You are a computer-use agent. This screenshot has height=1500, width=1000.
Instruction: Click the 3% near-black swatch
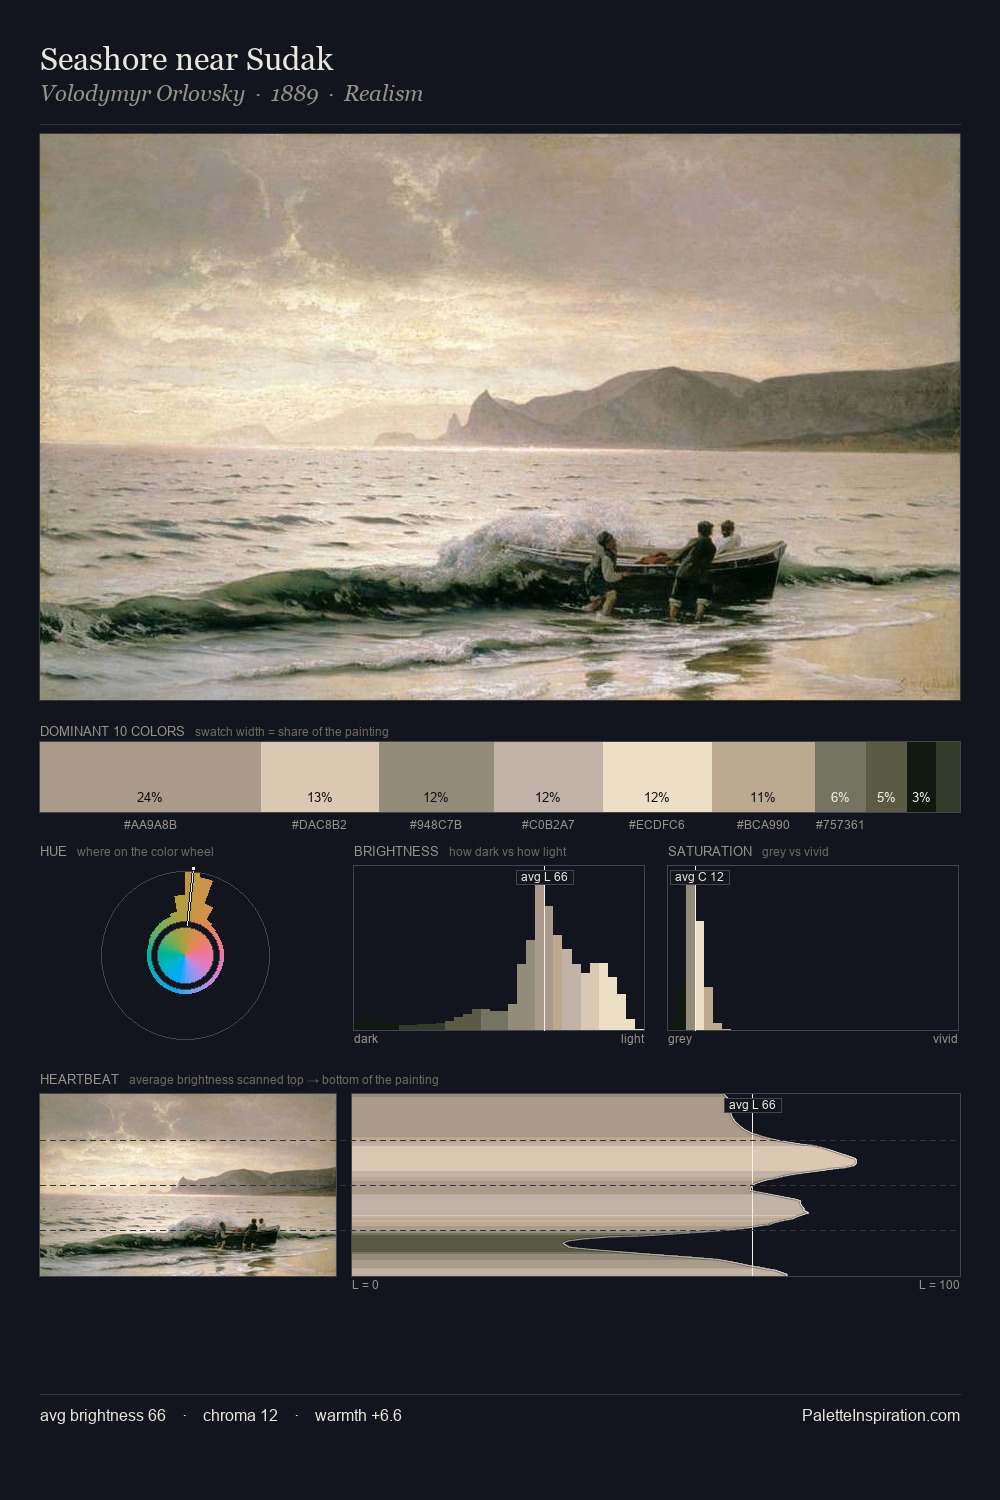click(921, 777)
